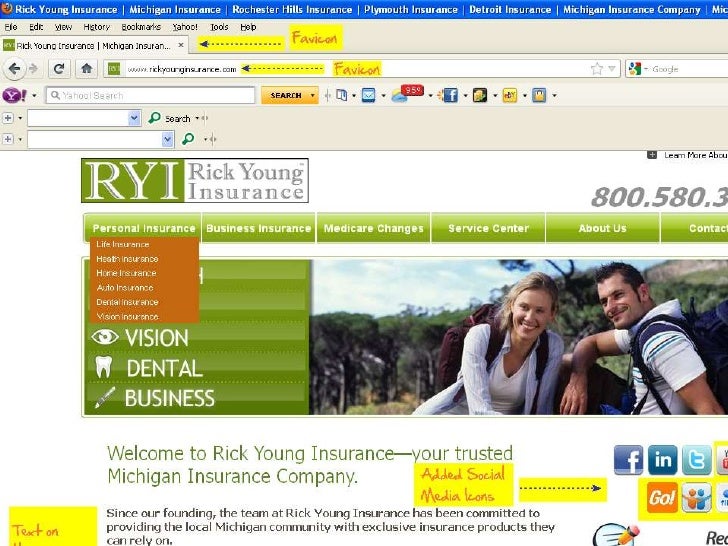This screenshot has width=728, height=546.
Task: Expand the dropdown arrow after the mail icon
Action: [x=383, y=96]
